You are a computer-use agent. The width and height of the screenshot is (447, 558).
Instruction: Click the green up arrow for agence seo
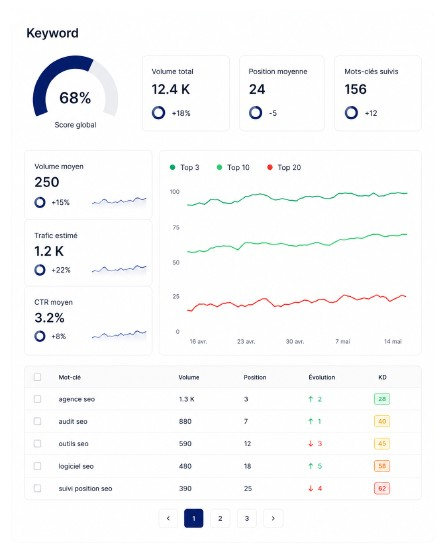pyautogui.click(x=311, y=399)
